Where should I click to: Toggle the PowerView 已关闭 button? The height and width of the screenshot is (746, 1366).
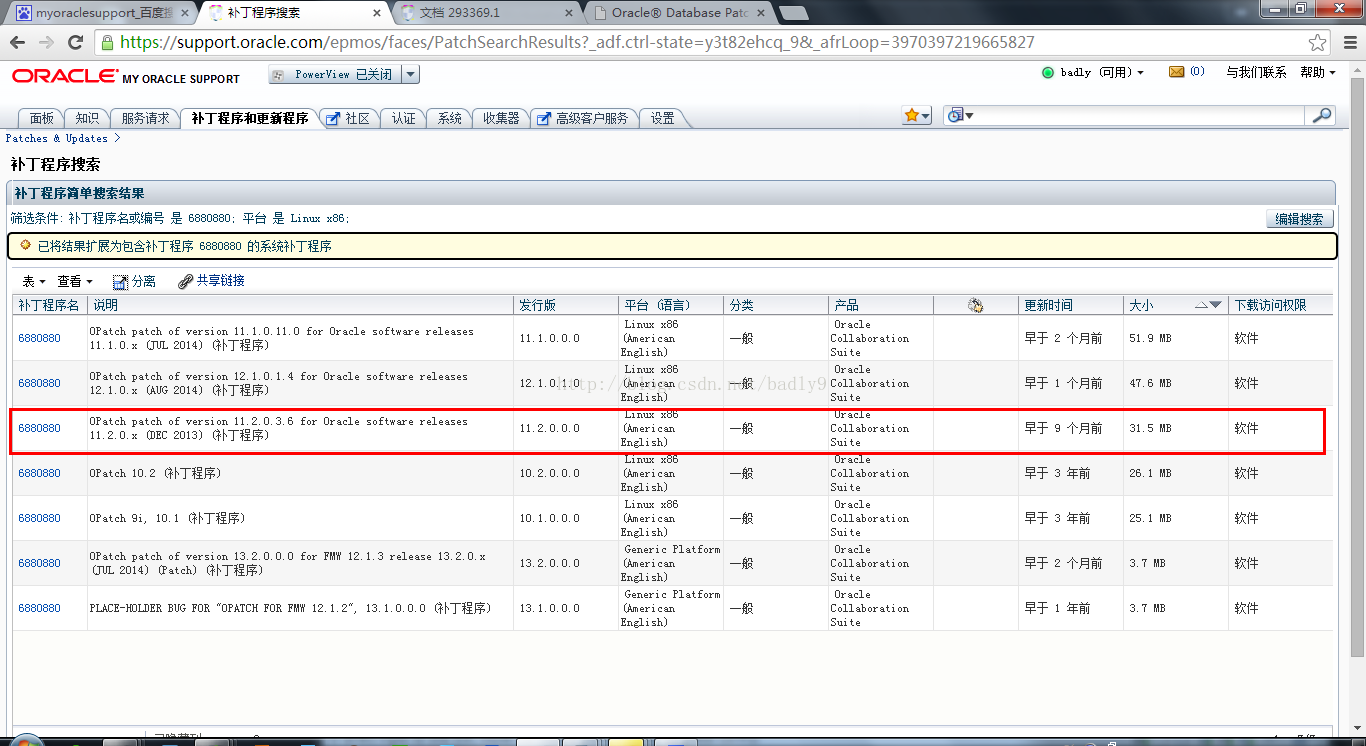(335, 75)
